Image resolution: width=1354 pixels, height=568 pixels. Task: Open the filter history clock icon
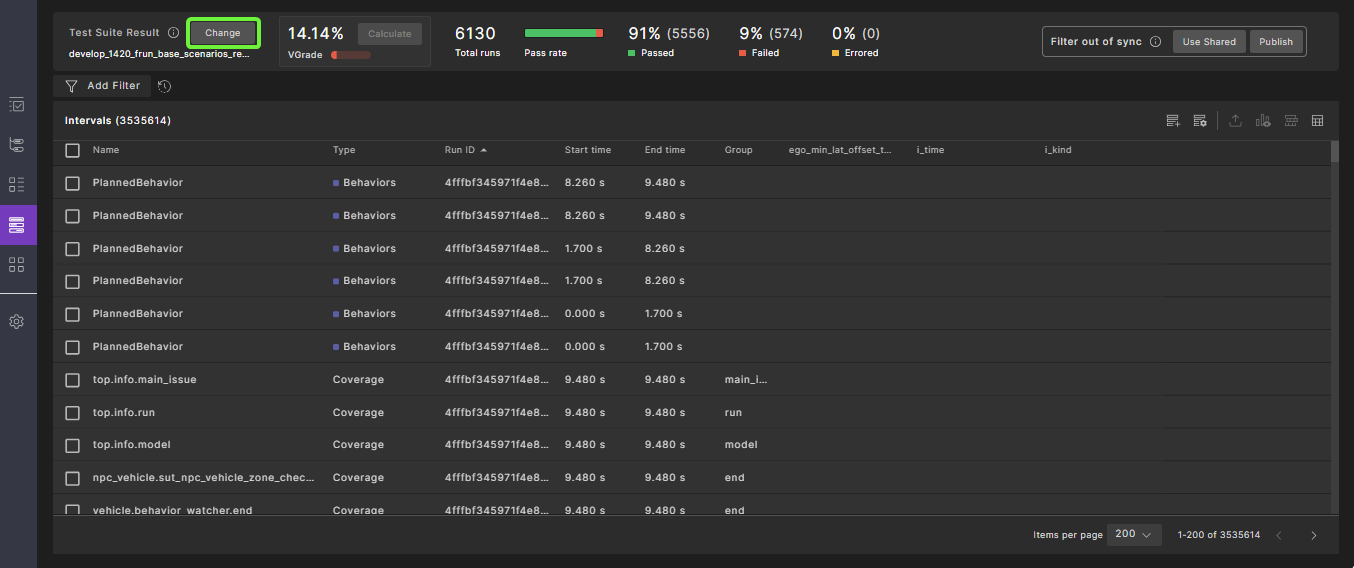[x=165, y=87]
